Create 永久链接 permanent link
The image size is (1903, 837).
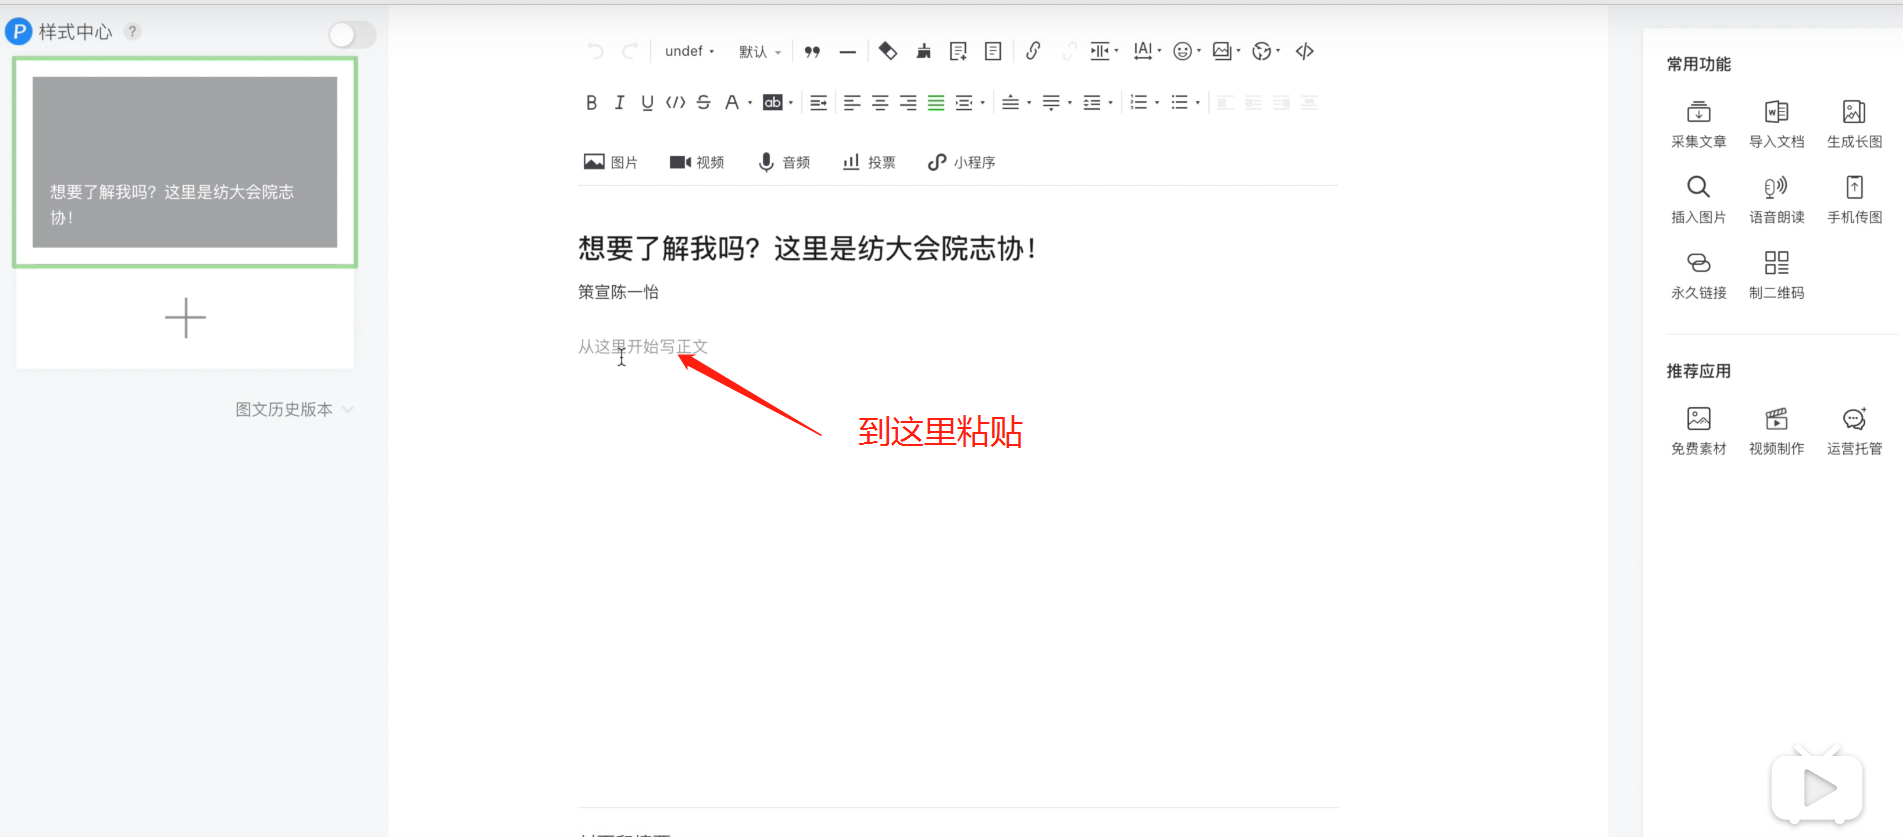coord(1699,275)
